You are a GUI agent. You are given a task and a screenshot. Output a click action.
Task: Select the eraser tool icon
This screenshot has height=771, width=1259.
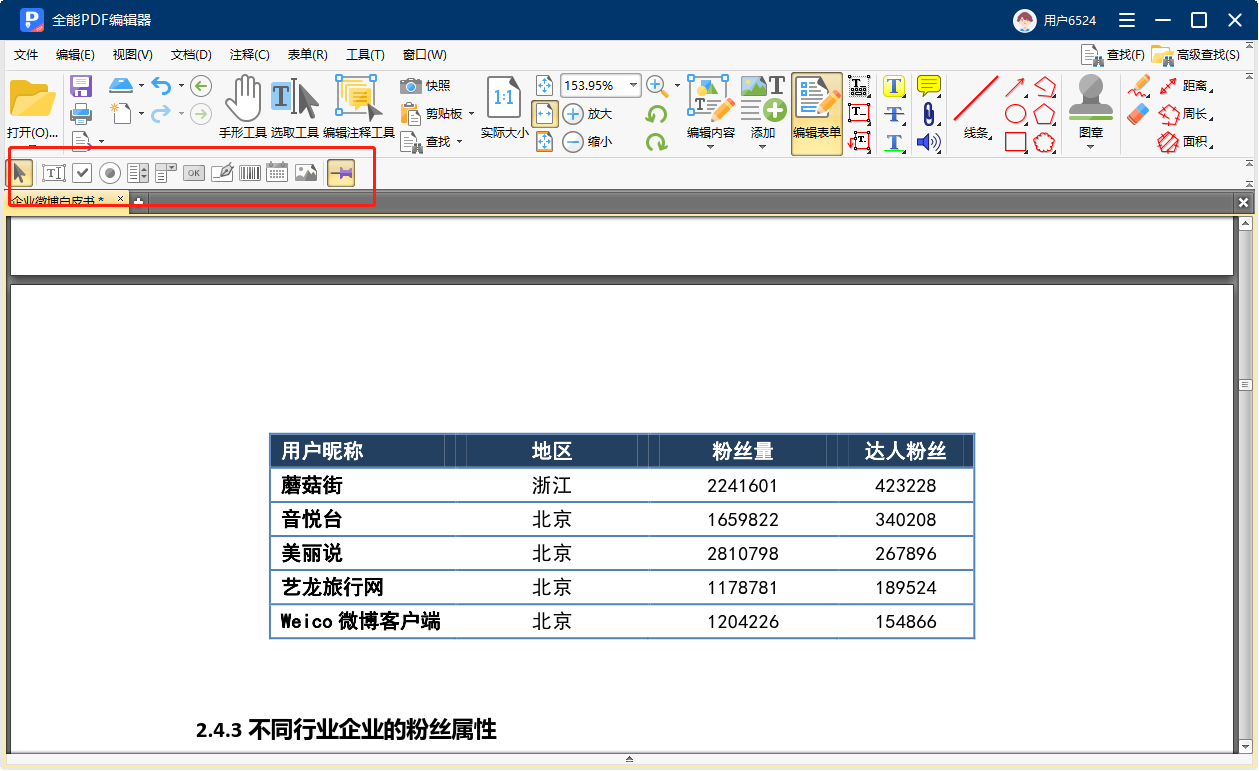(x=1138, y=115)
